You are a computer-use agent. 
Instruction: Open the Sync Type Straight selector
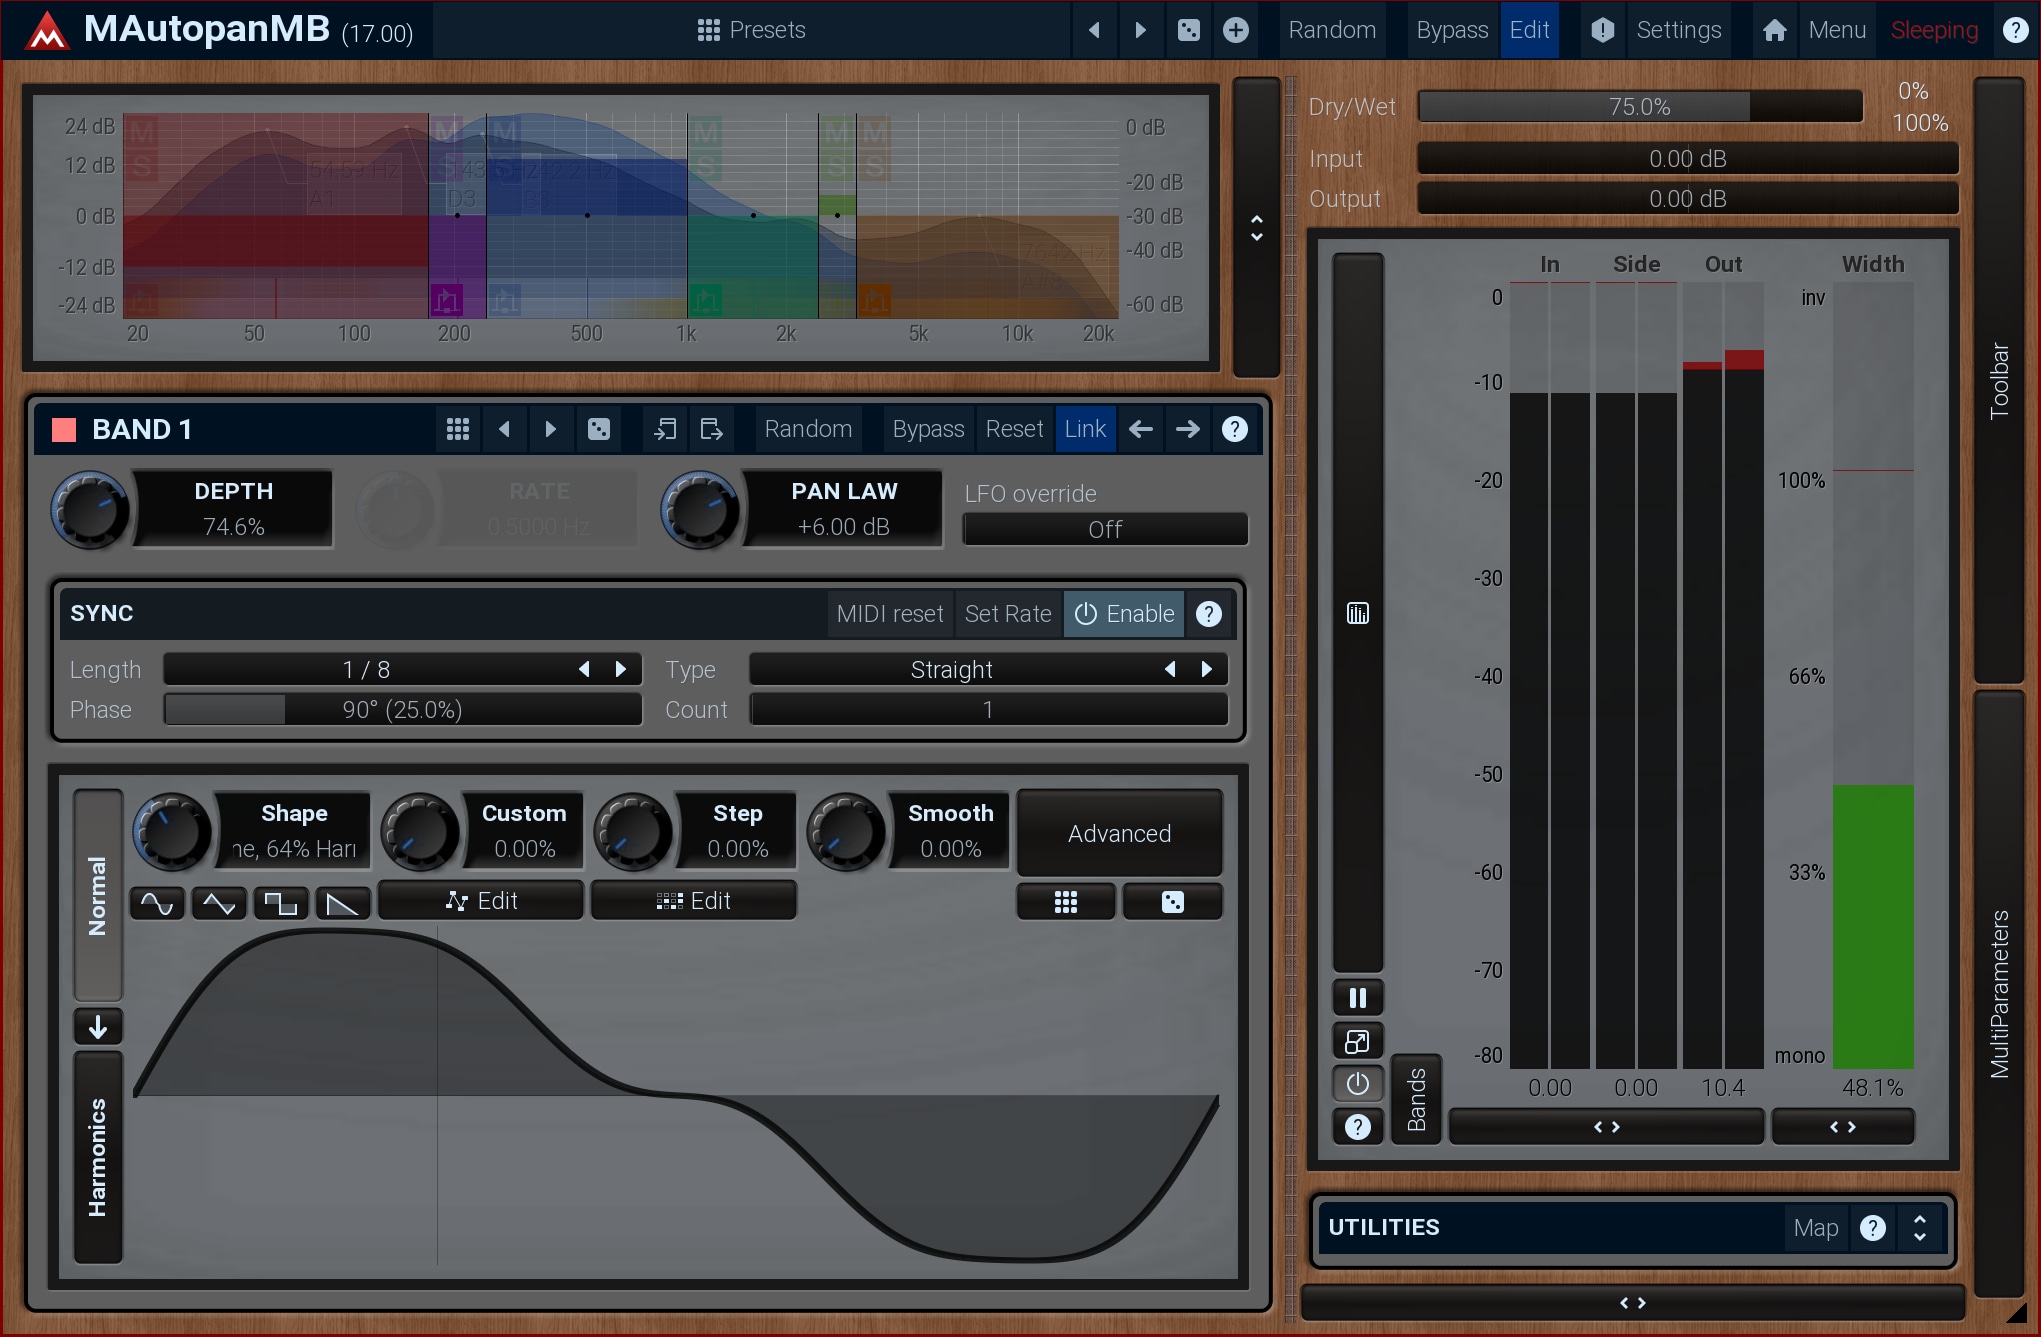951,669
